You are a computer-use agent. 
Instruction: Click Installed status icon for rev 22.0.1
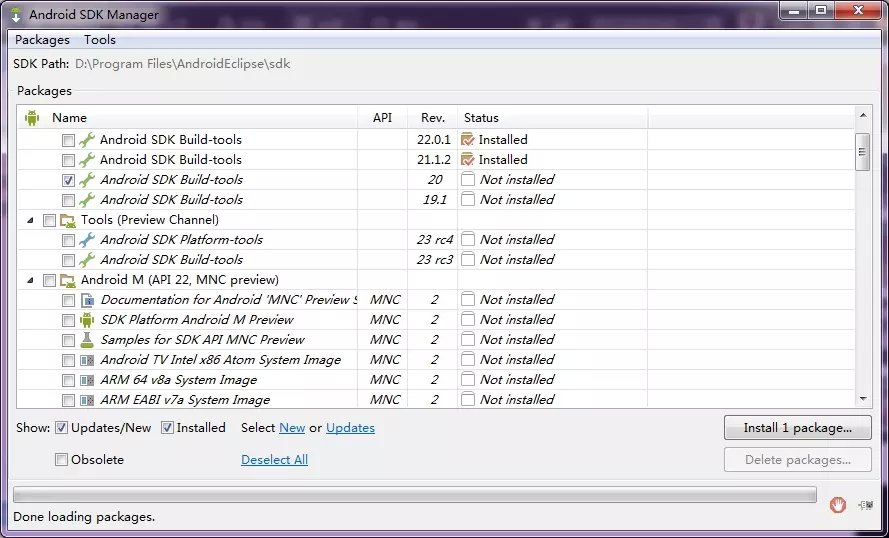[468, 139]
